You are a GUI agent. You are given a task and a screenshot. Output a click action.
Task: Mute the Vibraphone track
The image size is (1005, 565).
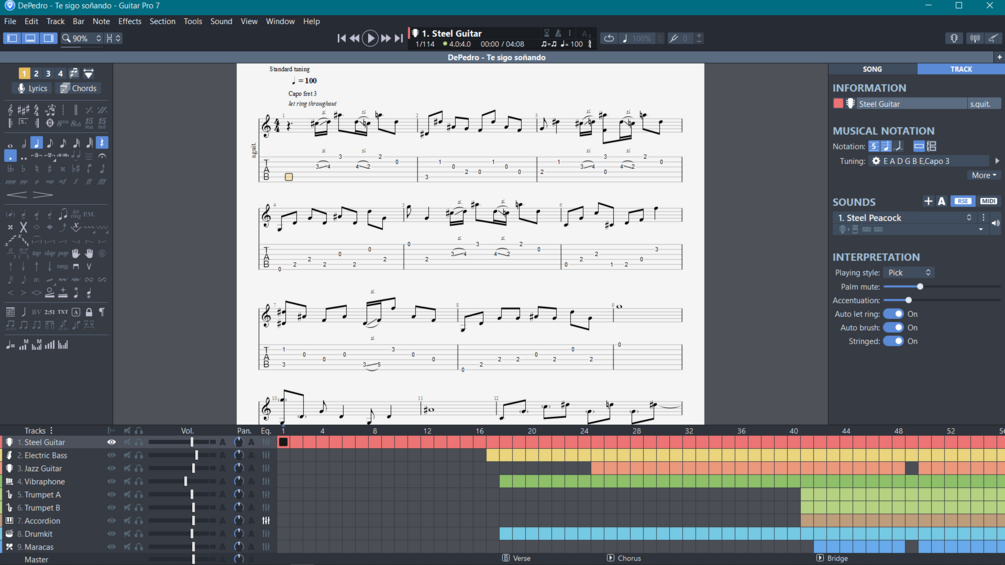pos(128,482)
